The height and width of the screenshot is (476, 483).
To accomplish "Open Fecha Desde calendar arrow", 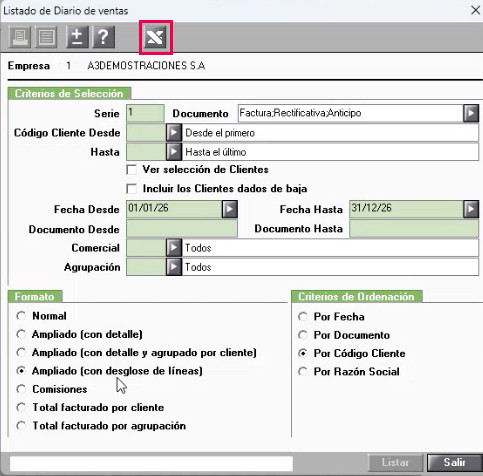I will 230,209.
